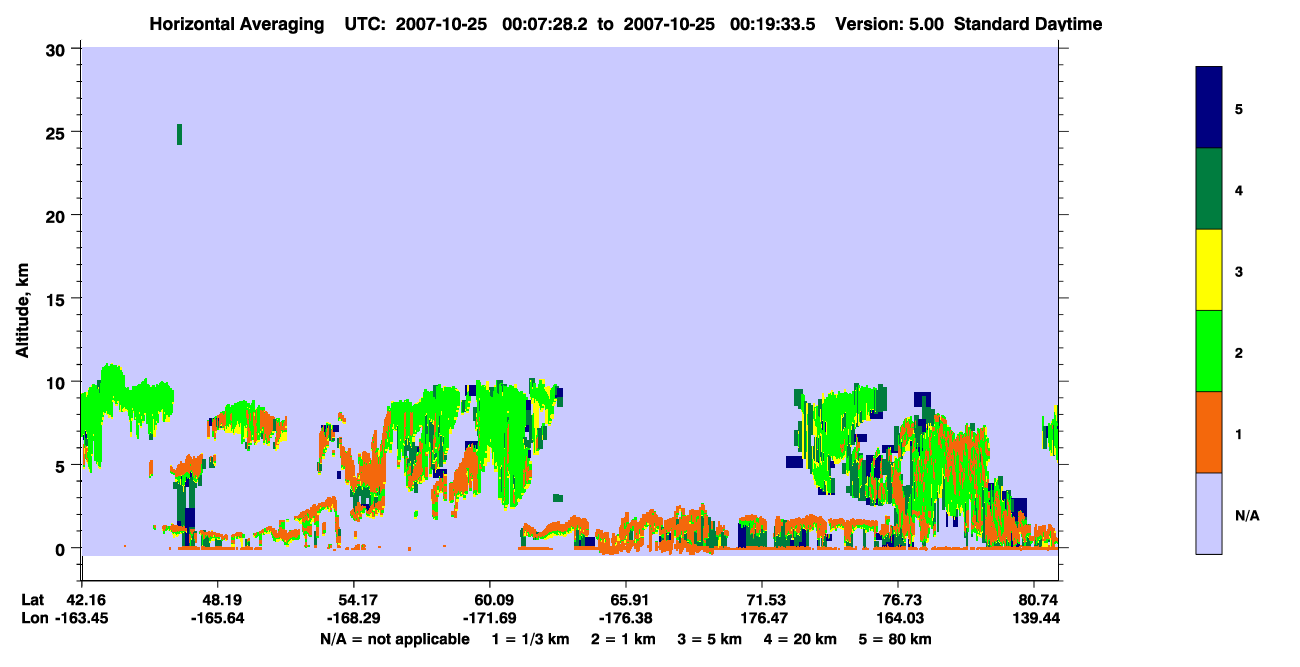The image size is (1300, 667).
Task: Click the bright green colorbar segment labeled 2
Action: pyautogui.click(x=1209, y=351)
